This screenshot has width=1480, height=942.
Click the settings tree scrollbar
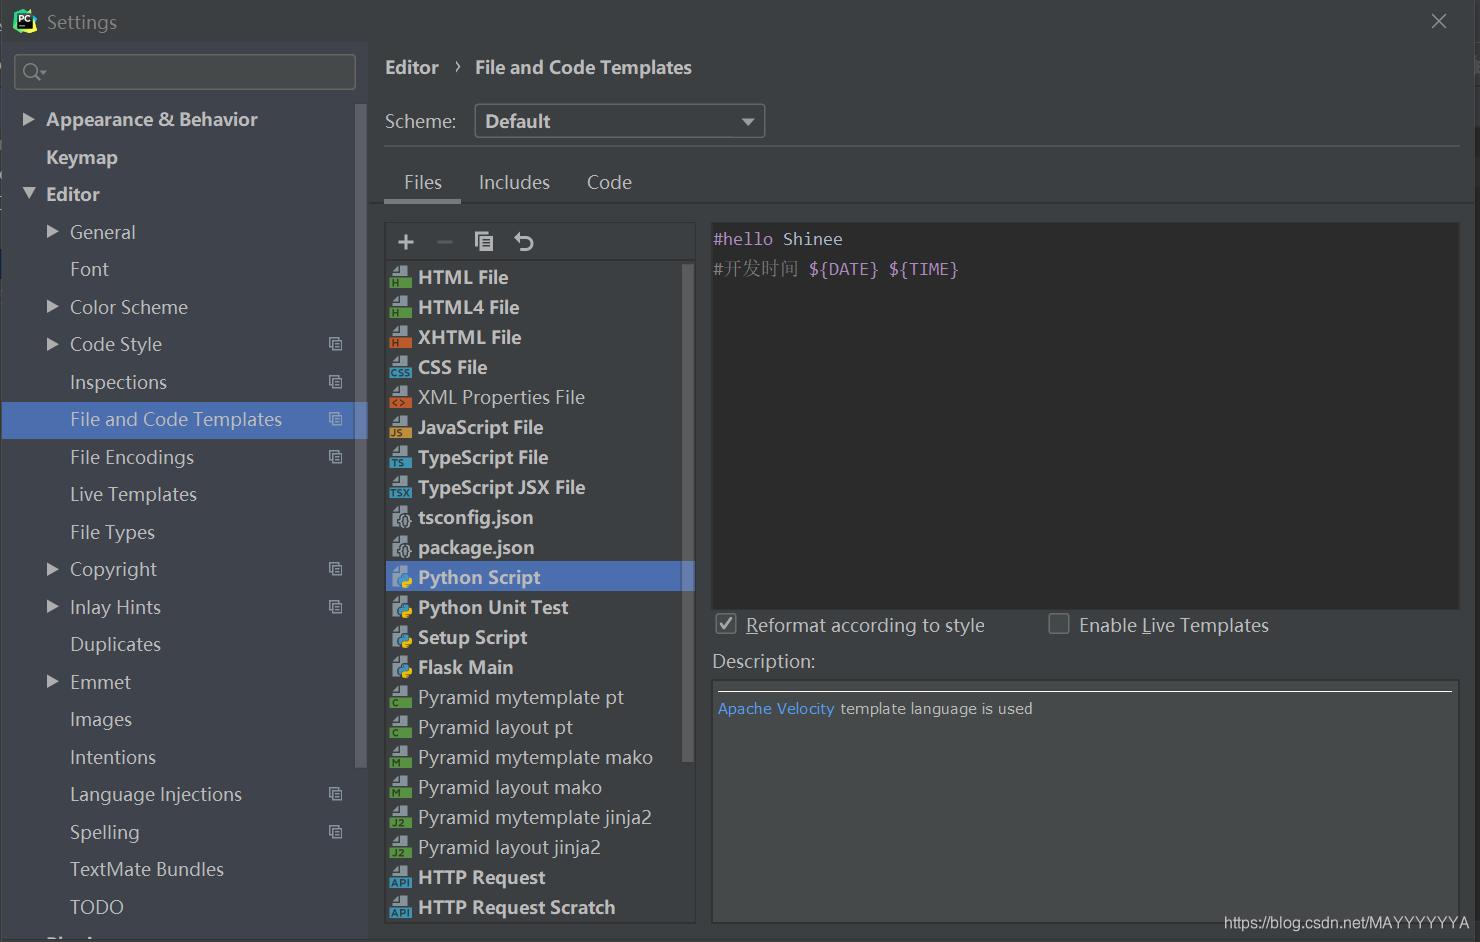point(361,435)
